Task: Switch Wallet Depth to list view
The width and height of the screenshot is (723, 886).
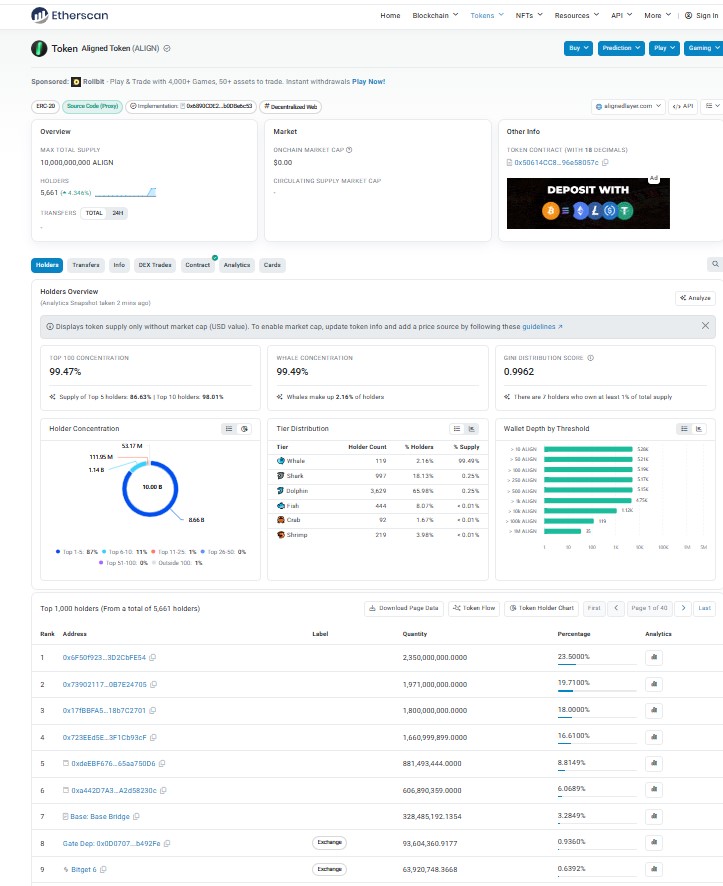Action: coord(684,429)
